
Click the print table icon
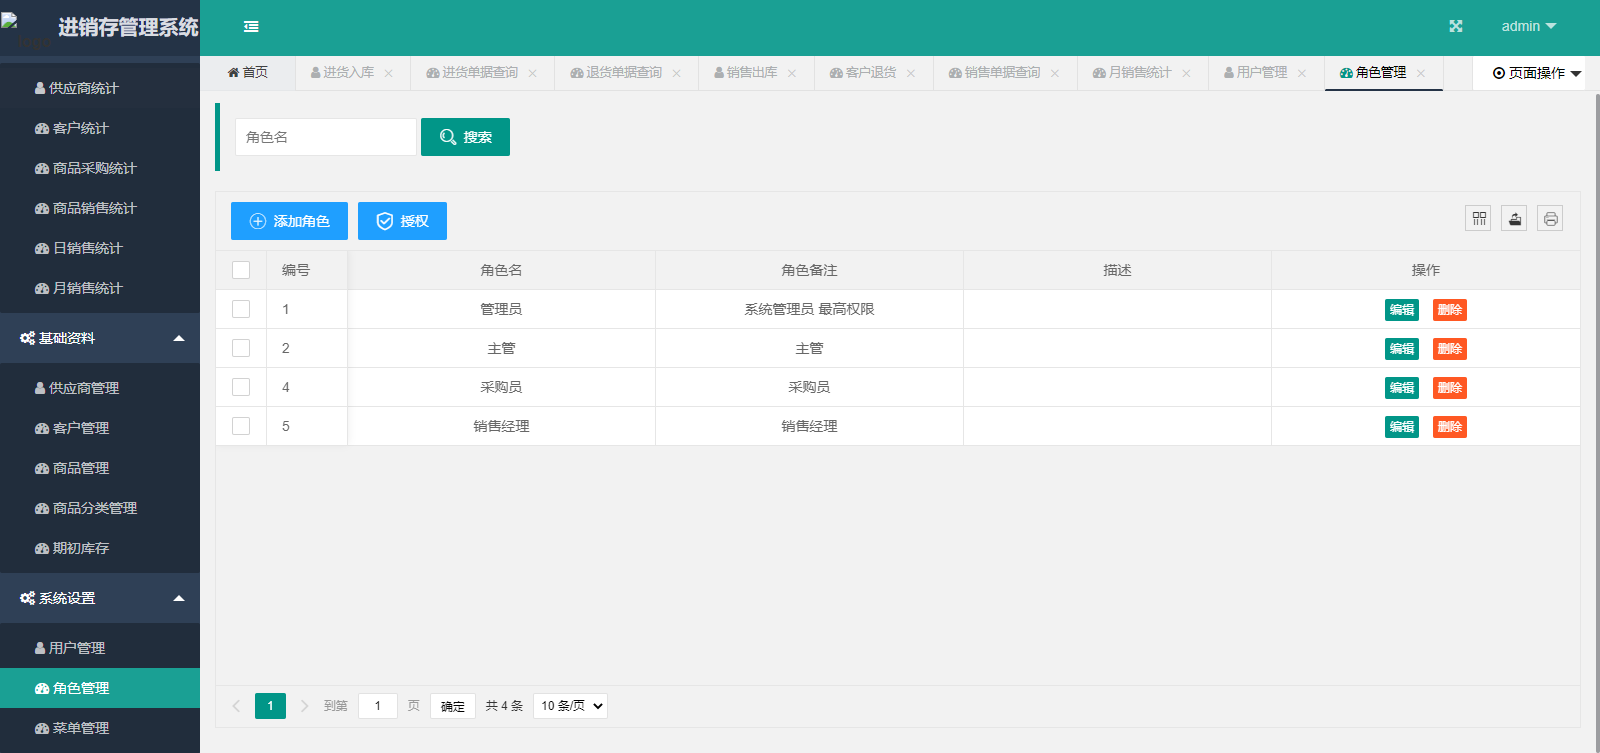[1550, 219]
